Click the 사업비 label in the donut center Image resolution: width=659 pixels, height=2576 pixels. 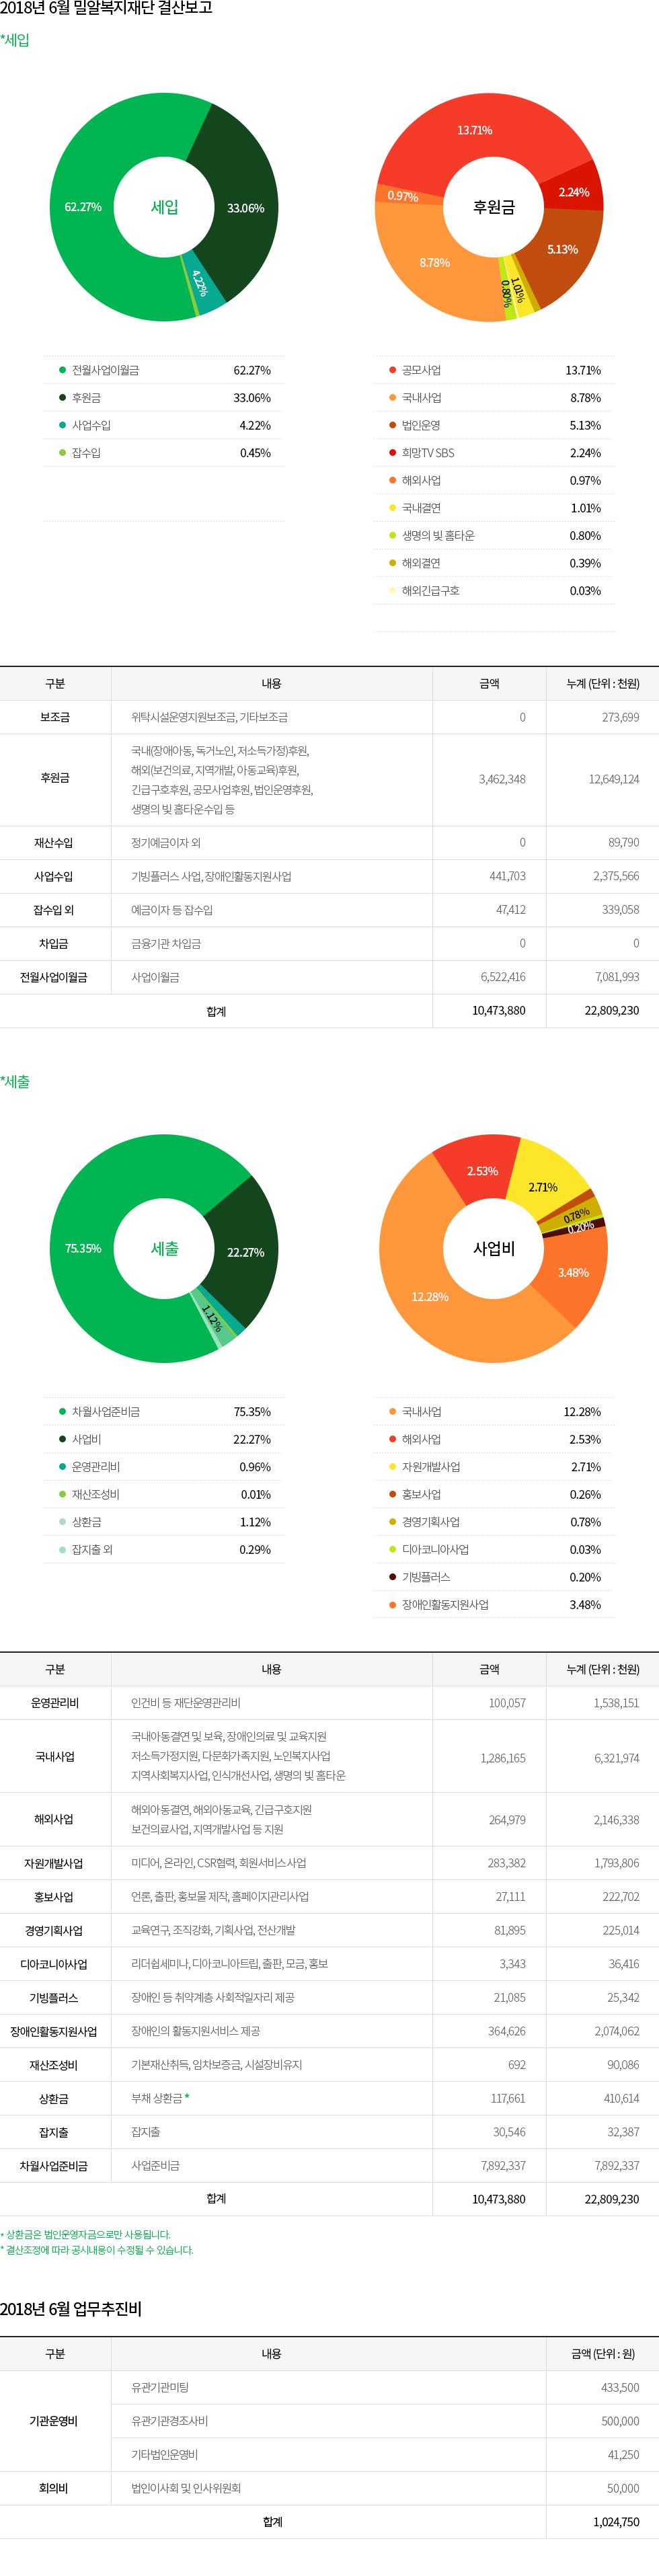493,1248
